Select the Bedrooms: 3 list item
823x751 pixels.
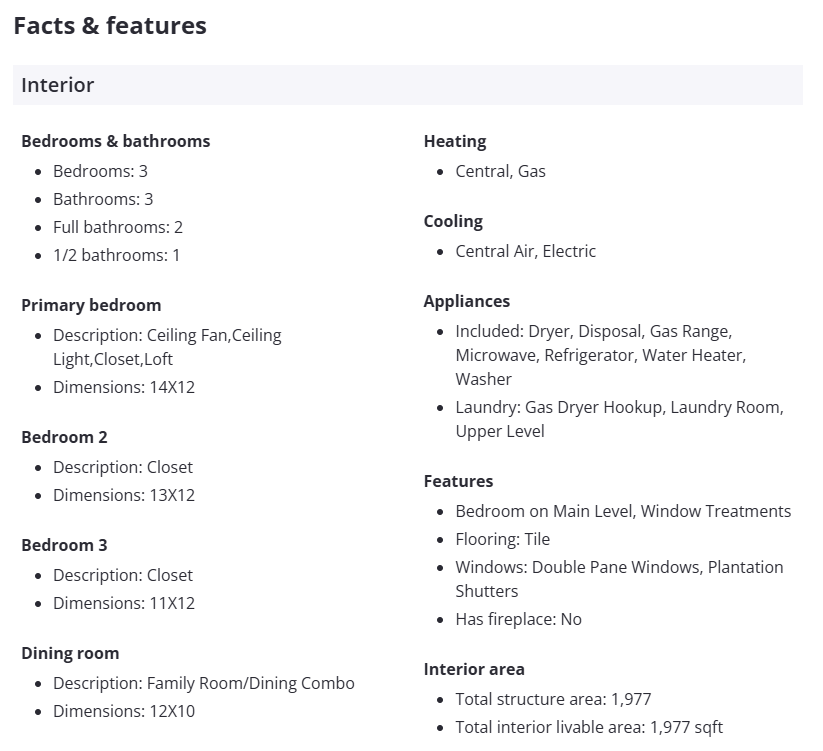point(100,171)
